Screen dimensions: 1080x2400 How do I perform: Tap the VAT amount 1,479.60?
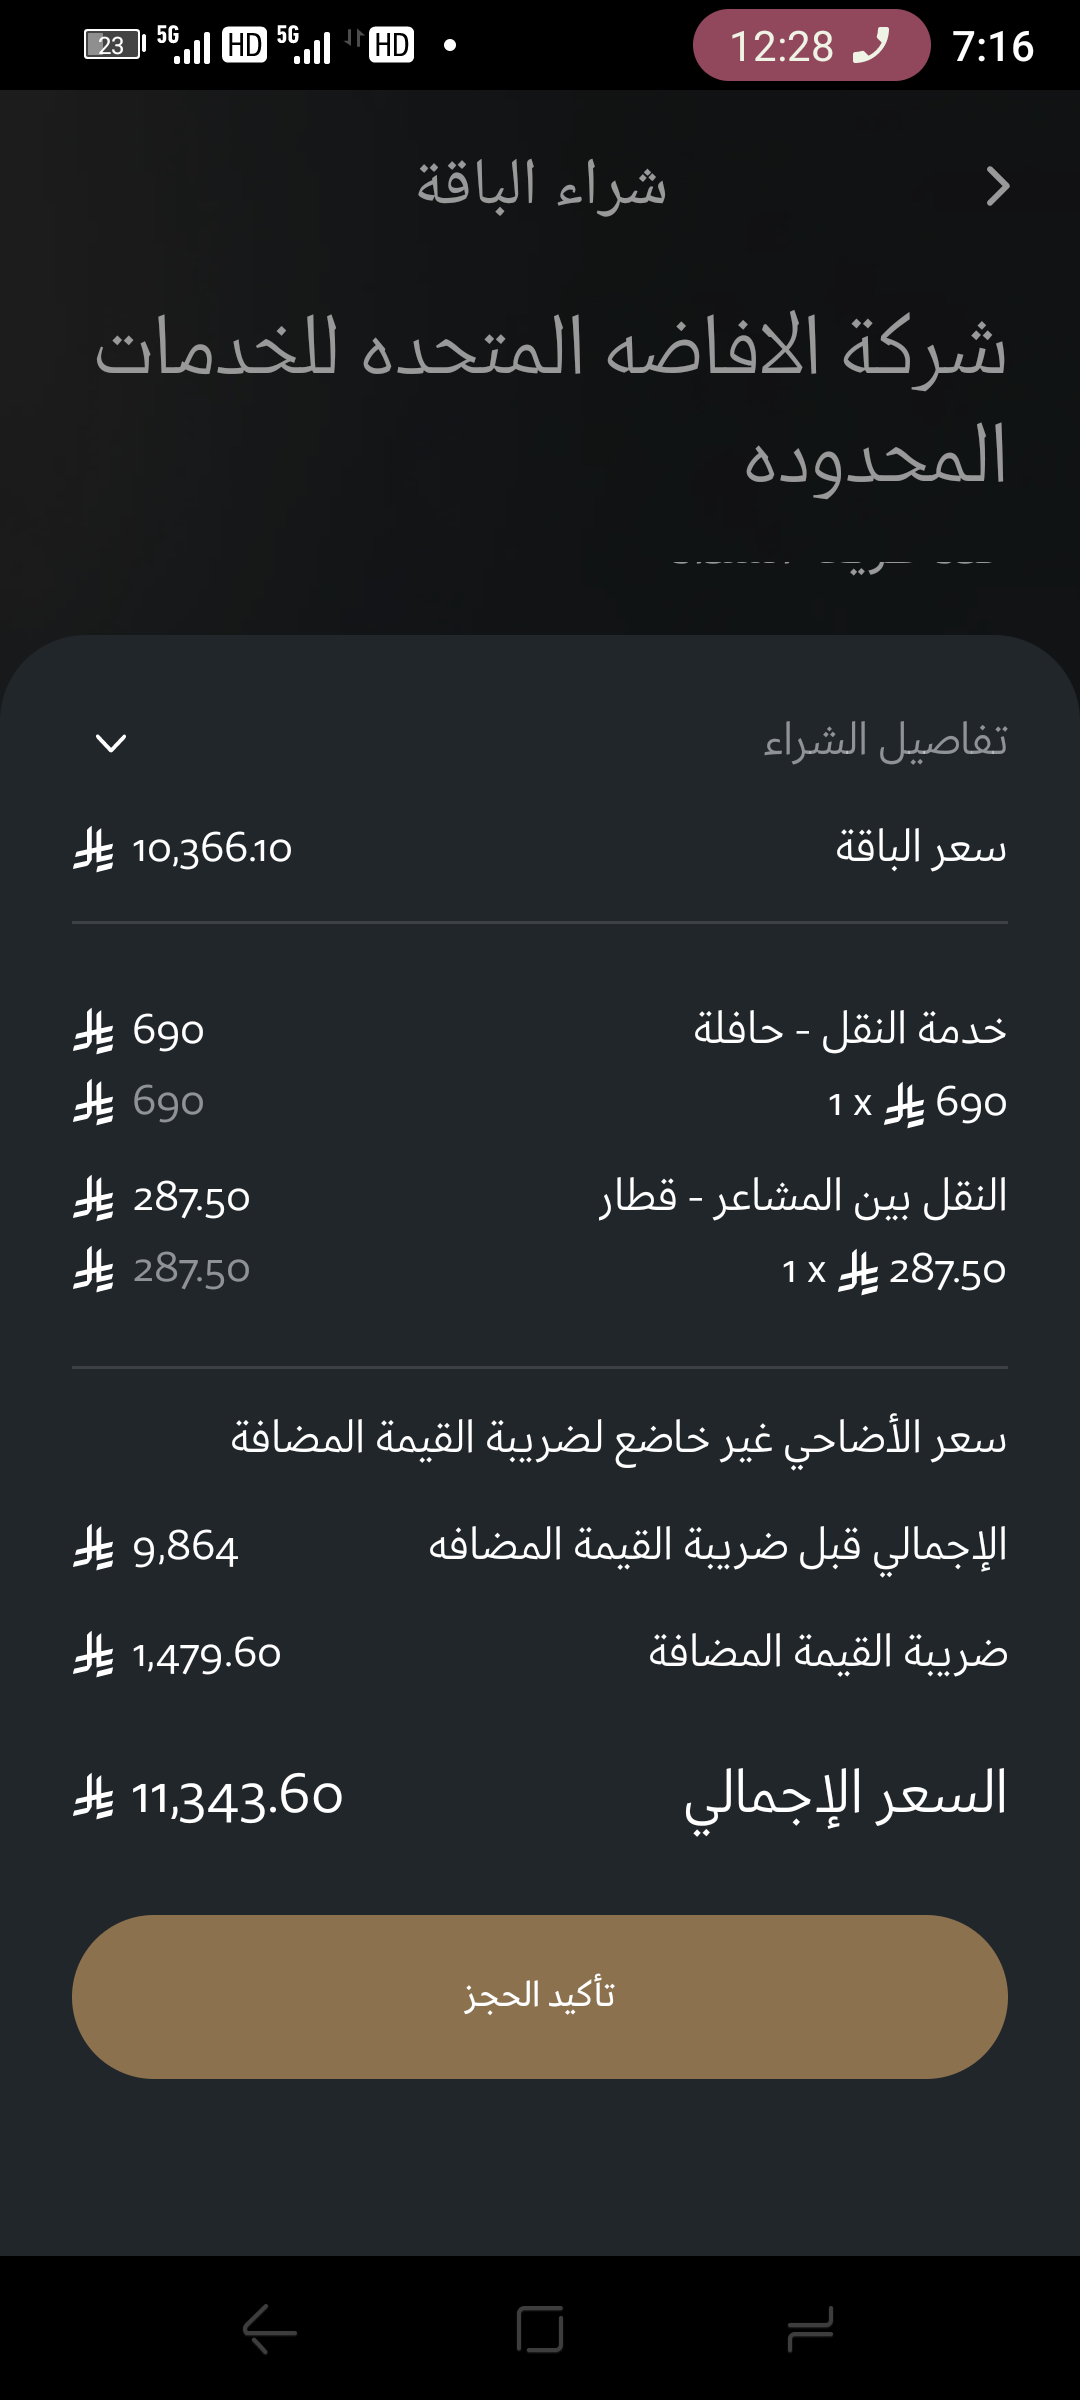(207, 1655)
